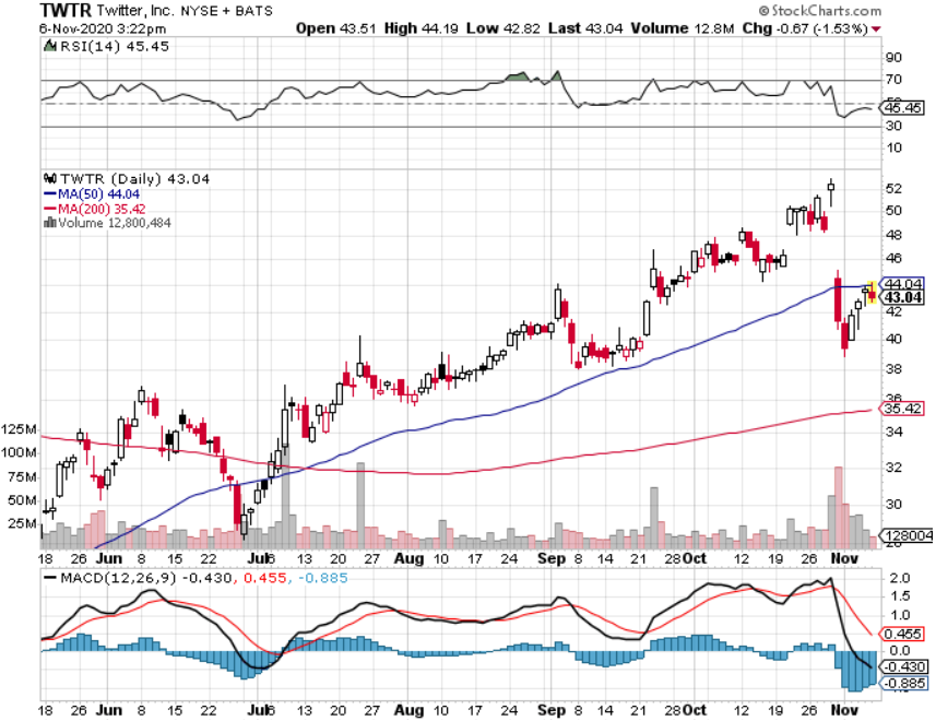Click the red 0.455 MACD axis tag
The height and width of the screenshot is (720, 936).
pos(904,634)
